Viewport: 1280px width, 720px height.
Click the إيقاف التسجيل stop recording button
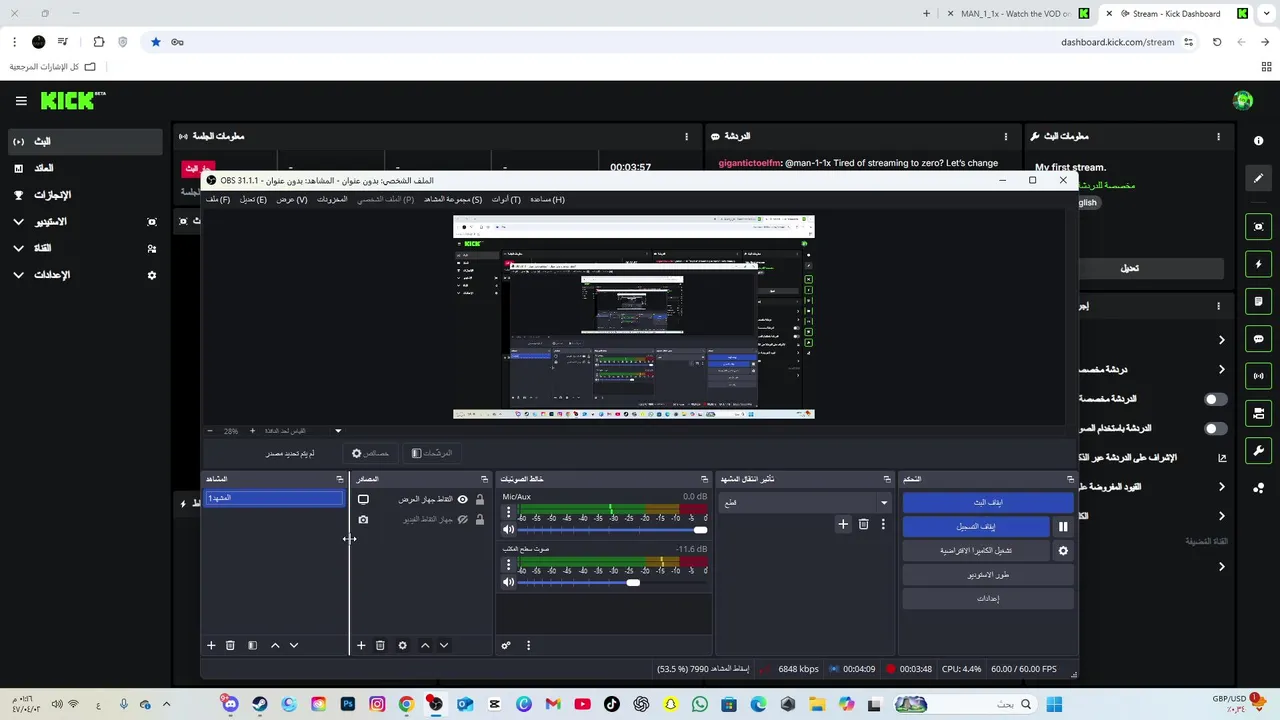pos(976,526)
